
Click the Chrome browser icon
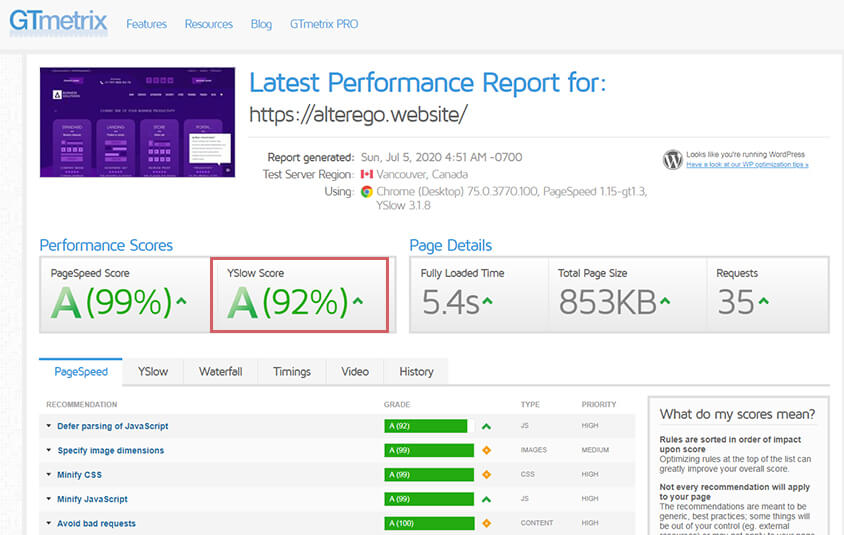(x=367, y=192)
